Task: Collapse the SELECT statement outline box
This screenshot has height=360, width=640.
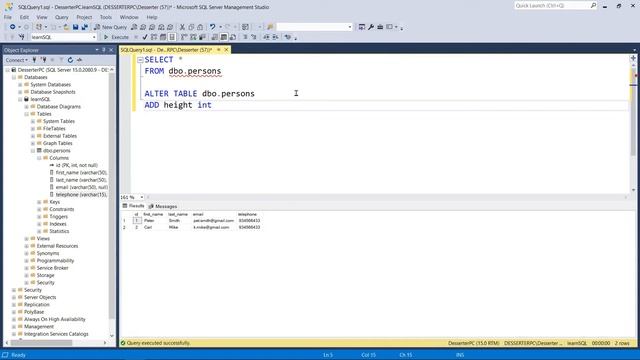Action: click(x=140, y=60)
